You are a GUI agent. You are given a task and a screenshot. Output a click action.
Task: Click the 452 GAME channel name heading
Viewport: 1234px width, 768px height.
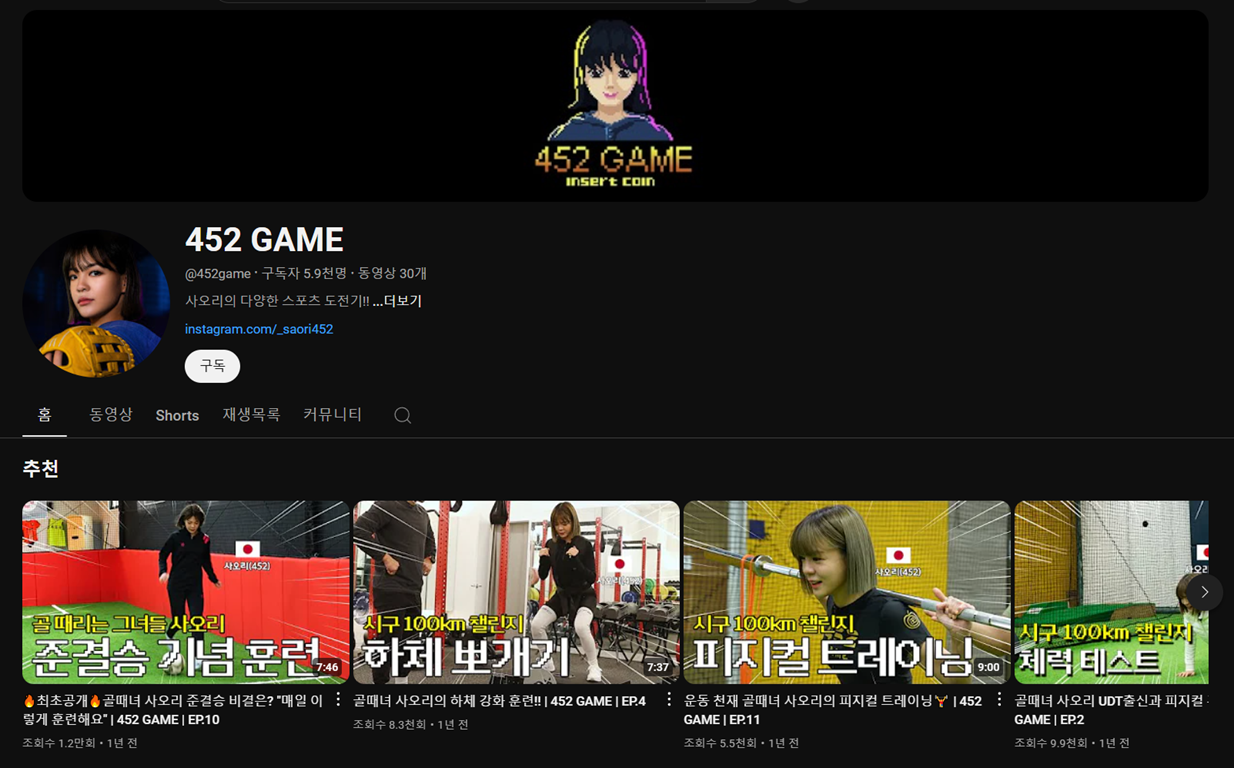pos(264,240)
